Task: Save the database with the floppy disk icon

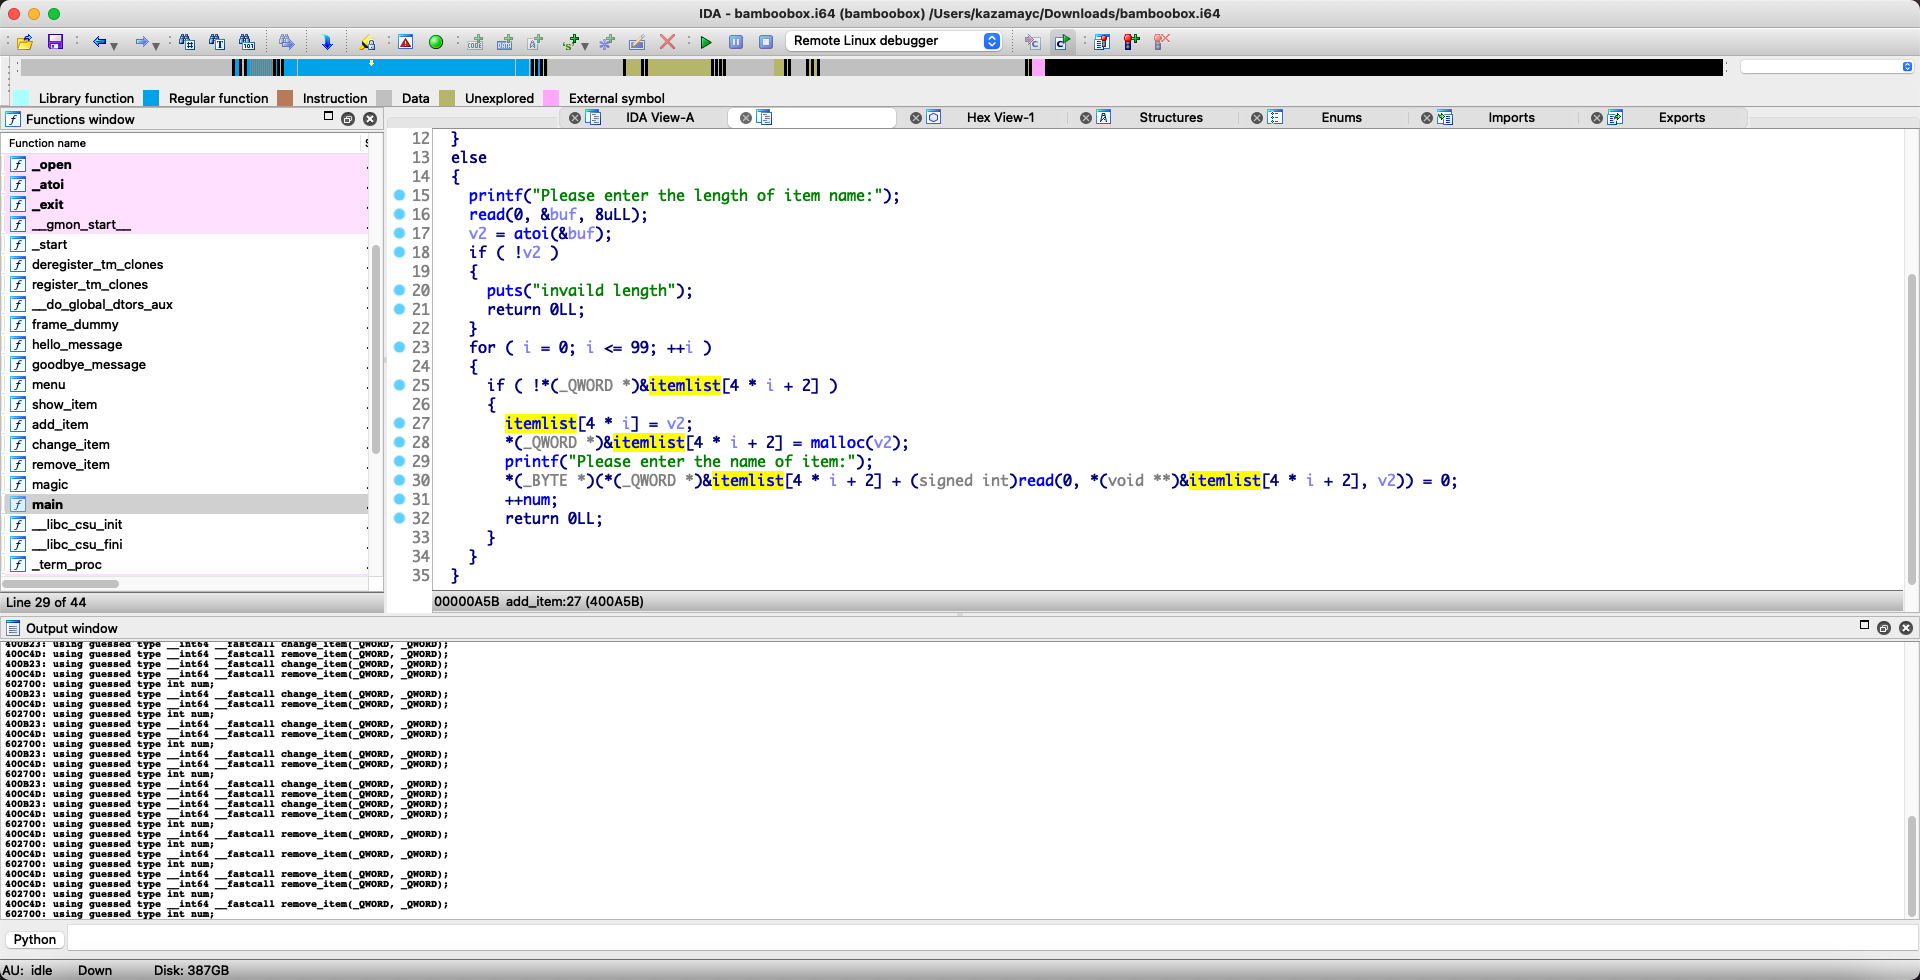Action: [55, 42]
